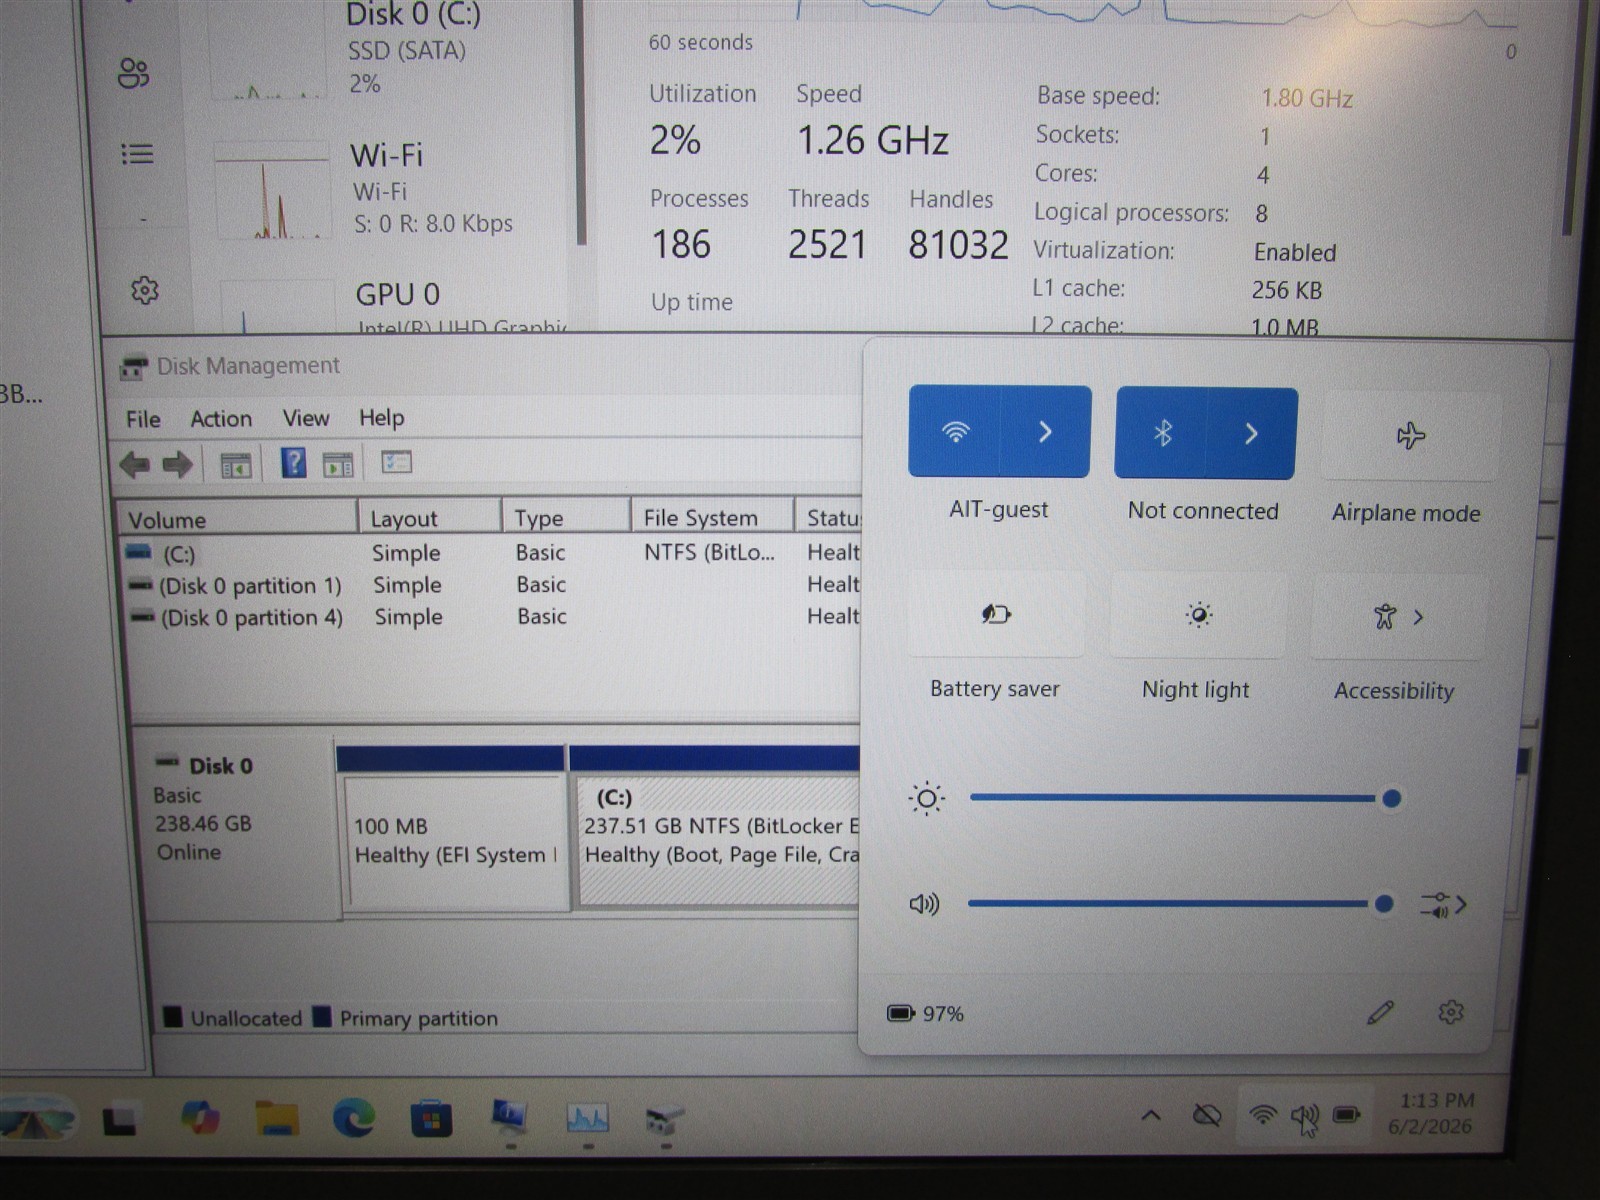The image size is (1600, 1200).
Task: Sort by the Type column header
Action: 566,517
